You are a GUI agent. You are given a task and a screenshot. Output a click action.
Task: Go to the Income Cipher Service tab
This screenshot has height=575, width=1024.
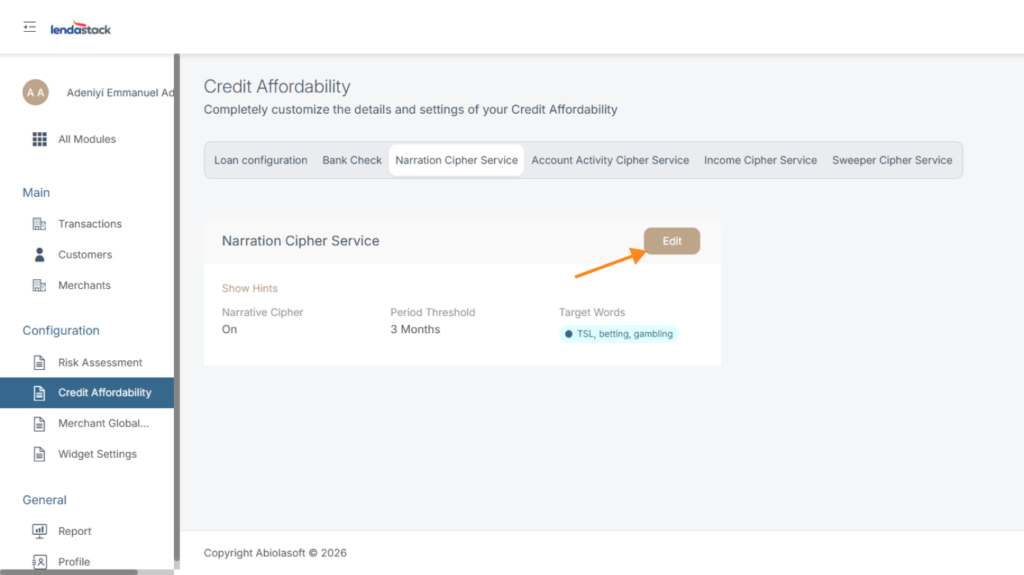click(x=760, y=160)
